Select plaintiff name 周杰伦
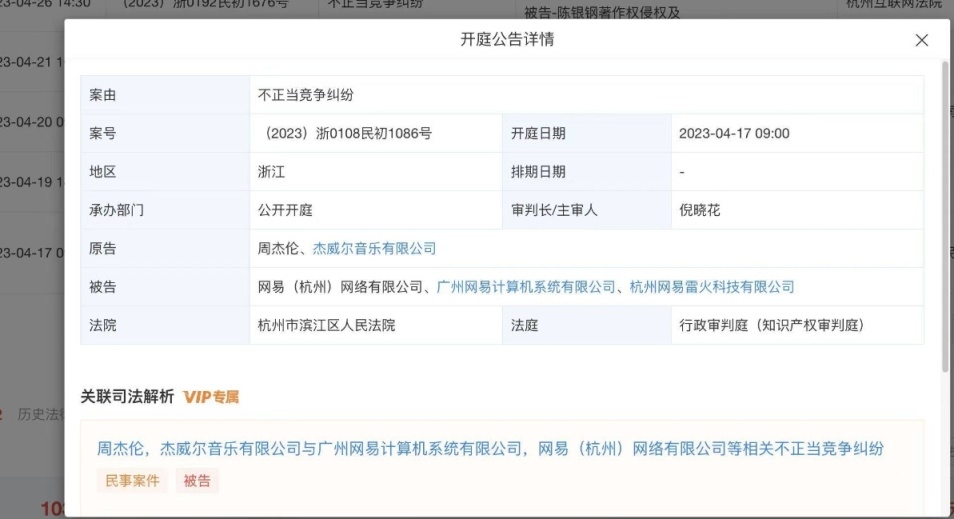954x519 pixels. 278,248
